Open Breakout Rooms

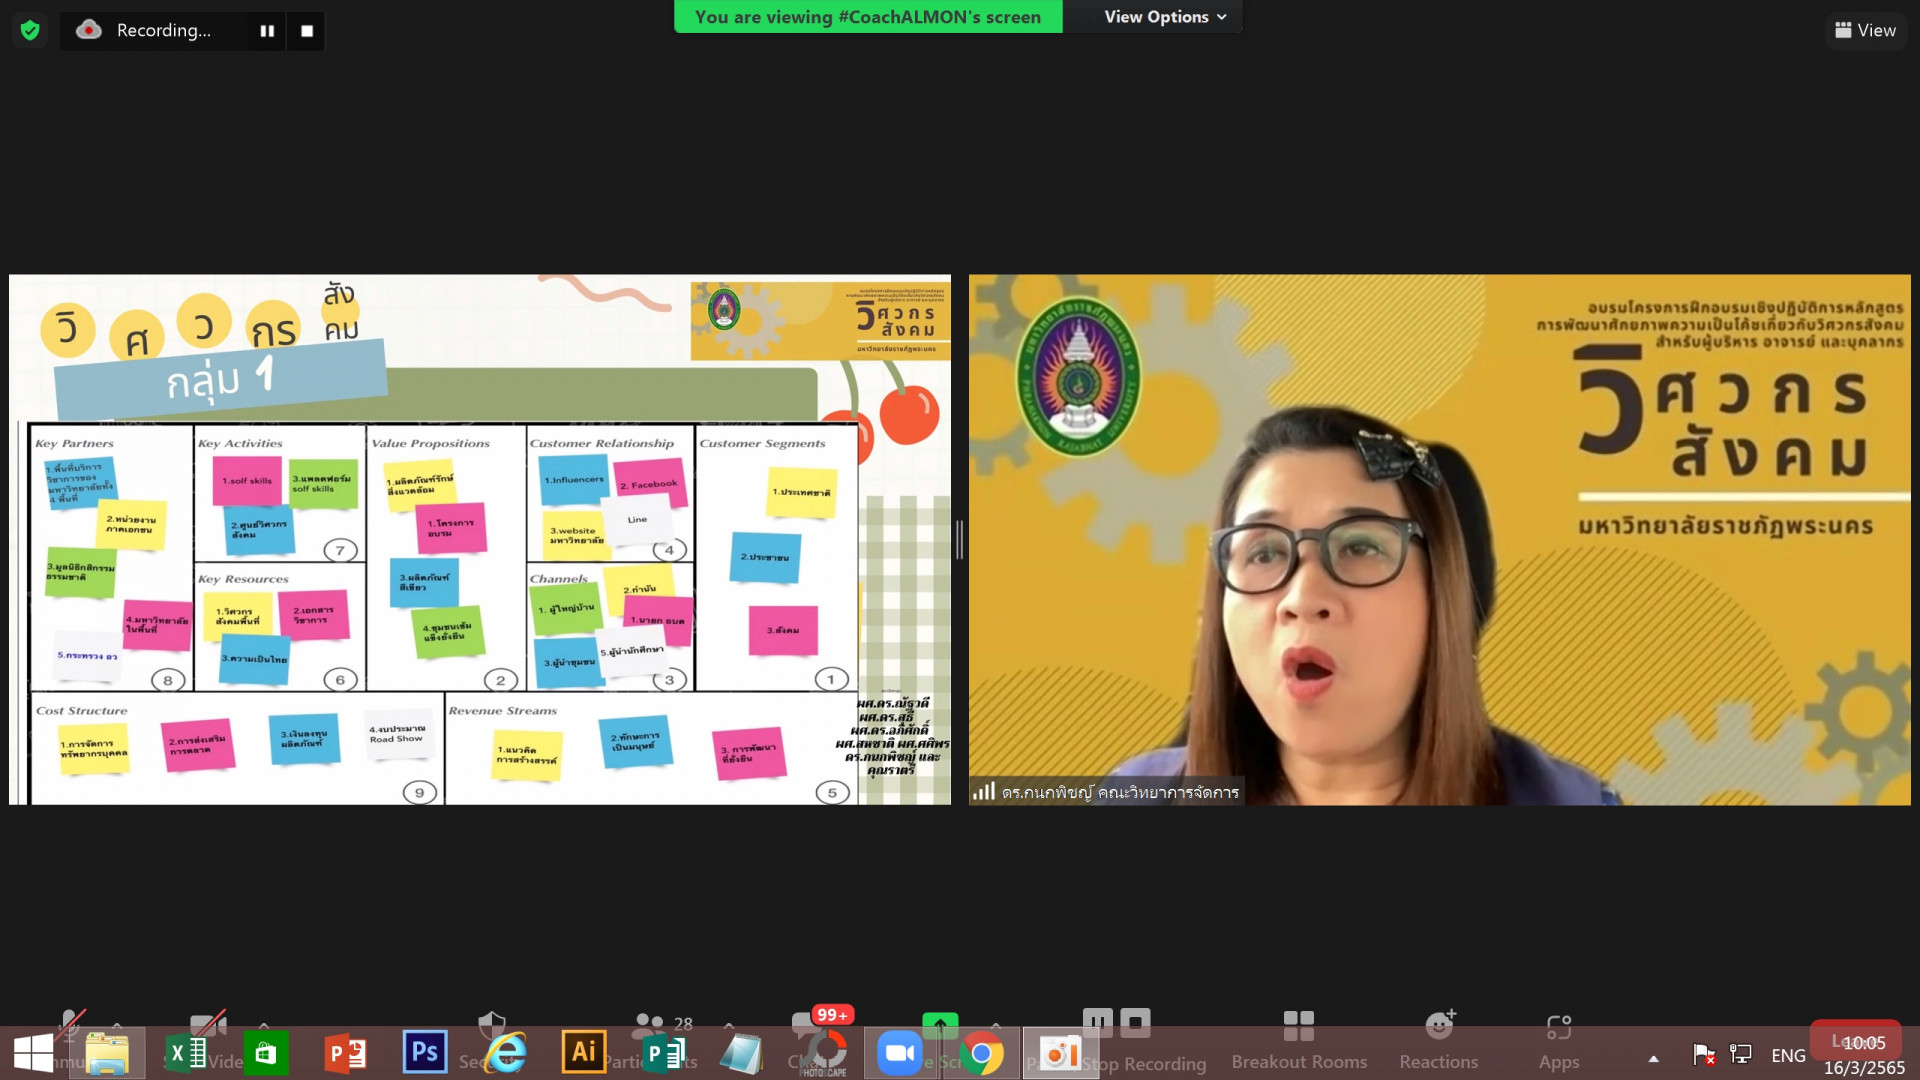[x=1299, y=1040]
